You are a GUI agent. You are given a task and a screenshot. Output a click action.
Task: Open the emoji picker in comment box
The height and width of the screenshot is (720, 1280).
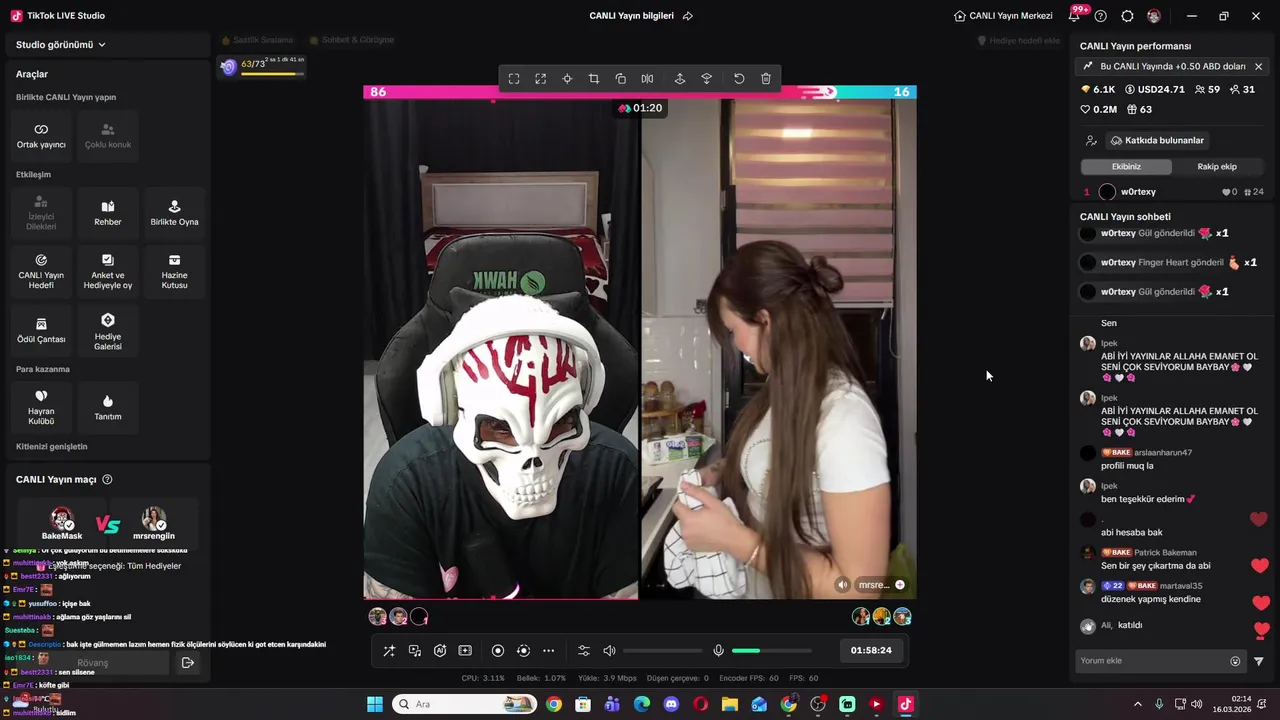point(1235,661)
